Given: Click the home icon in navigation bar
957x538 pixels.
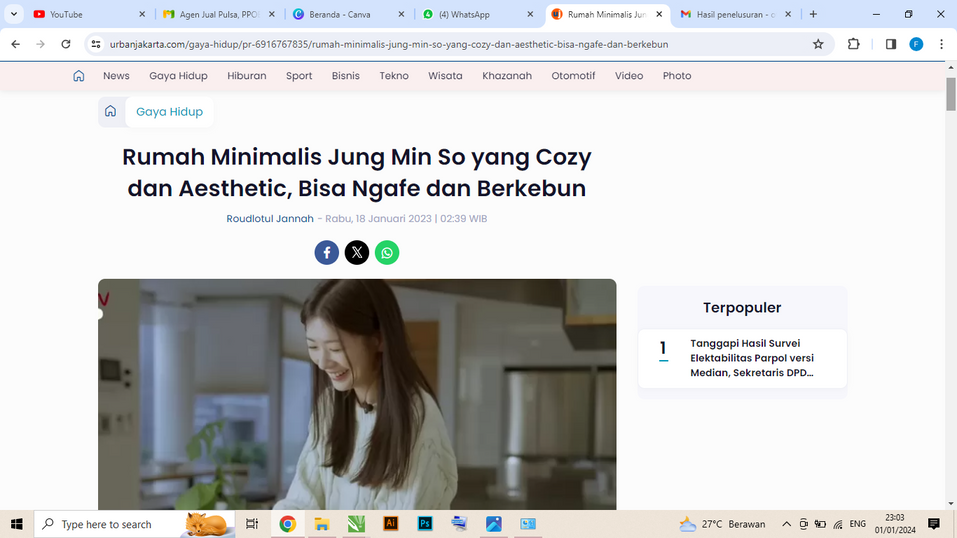Looking at the screenshot, I should point(79,76).
